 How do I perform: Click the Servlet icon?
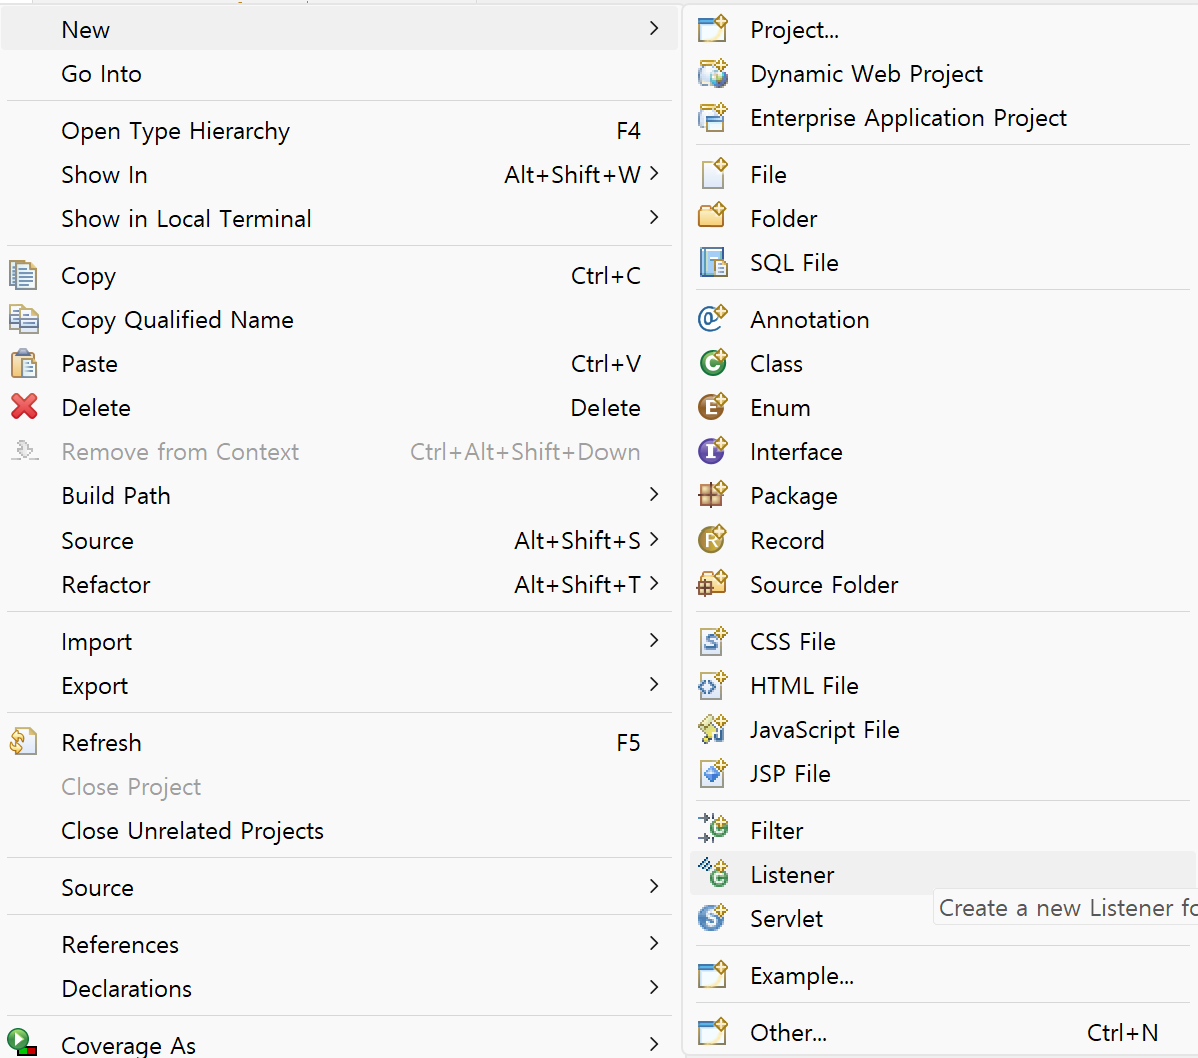pyautogui.click(x=713, y=918)
